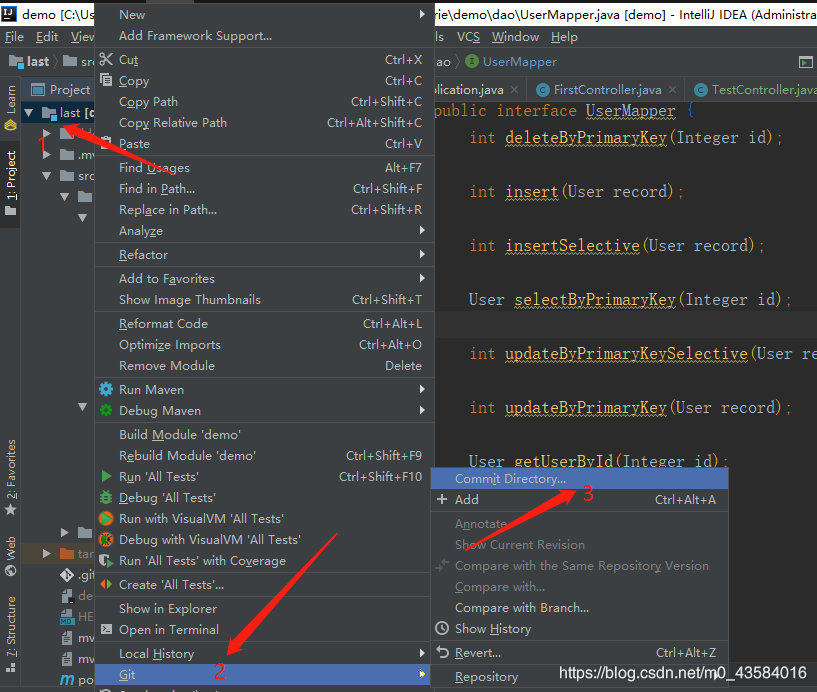Screen dimensions: 817x692
Task: Click deleteByPrimaryKey method name in editor
Action: tap(586, 138)
